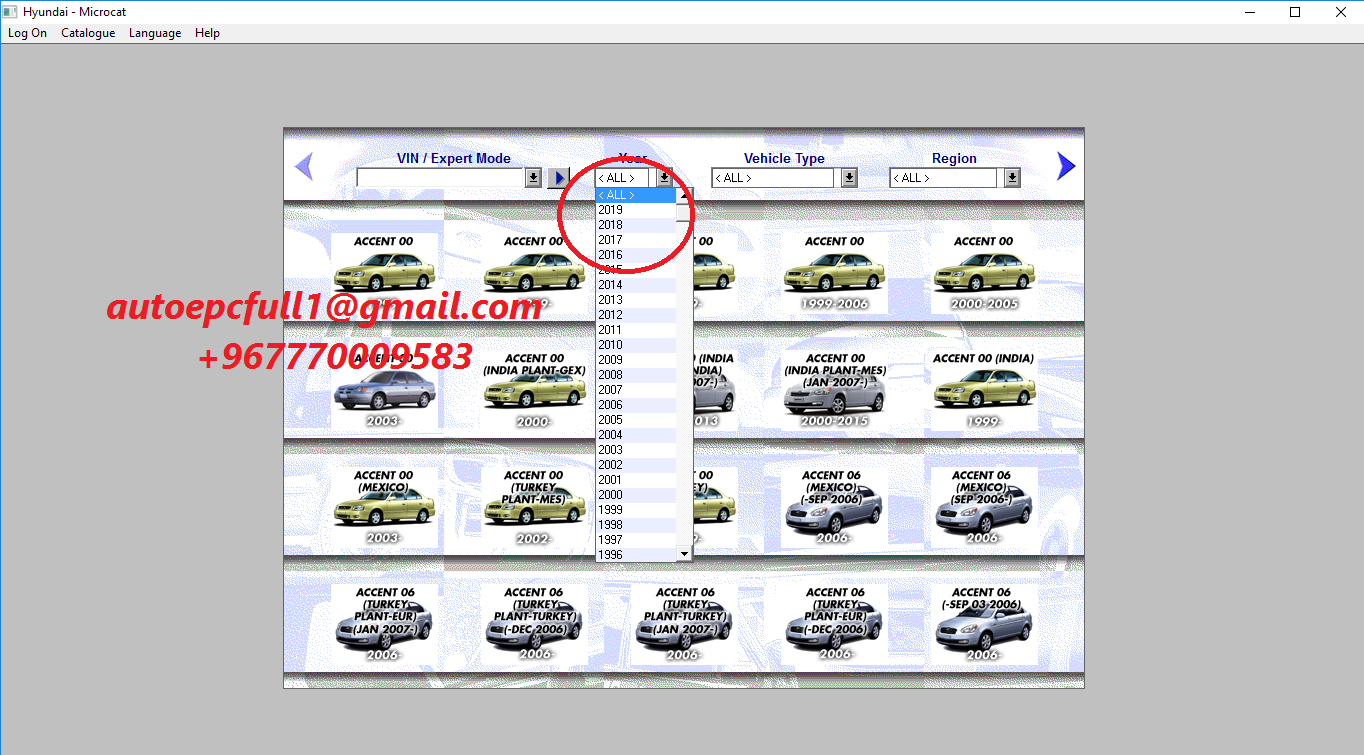Select year 2005 list entry
The image size is (1364, 755).
tap(636, 420)
